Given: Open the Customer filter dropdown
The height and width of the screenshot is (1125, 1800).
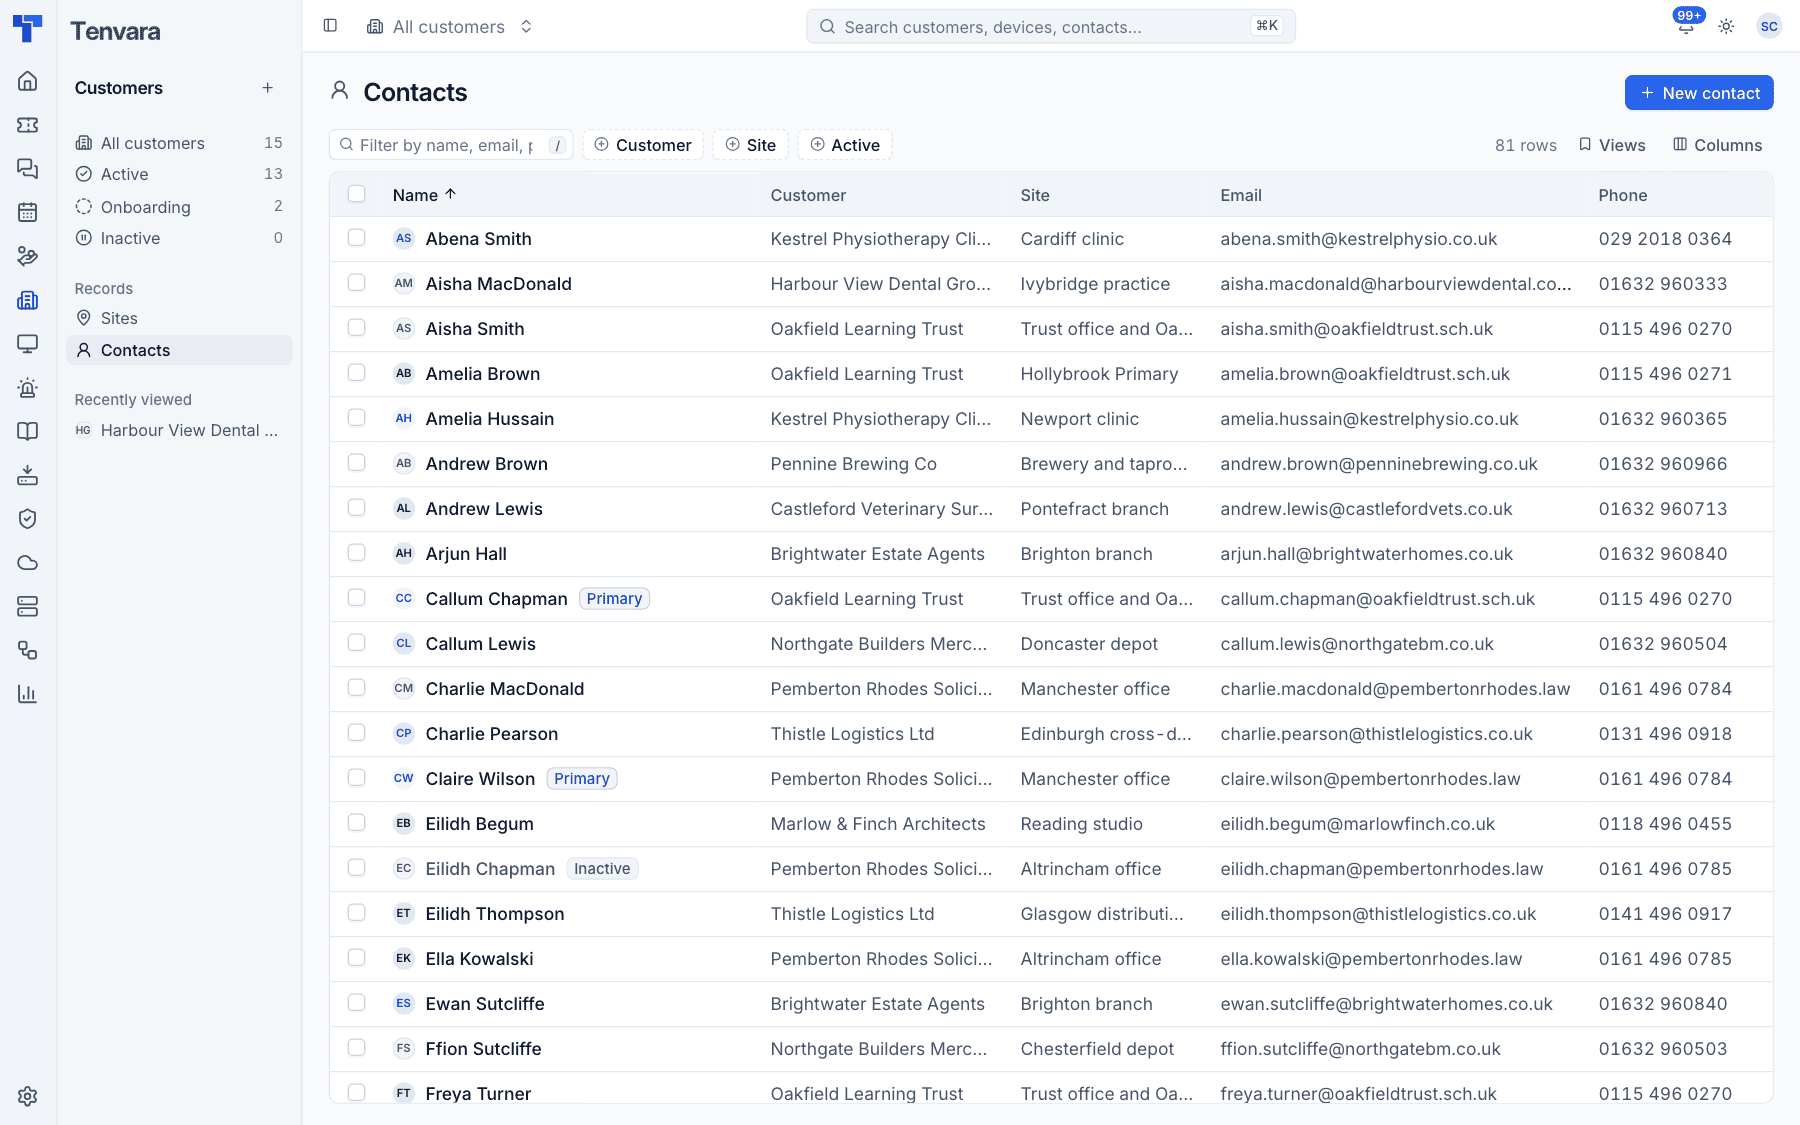Looking at the screenshot, I should click(x=643, y=145).
